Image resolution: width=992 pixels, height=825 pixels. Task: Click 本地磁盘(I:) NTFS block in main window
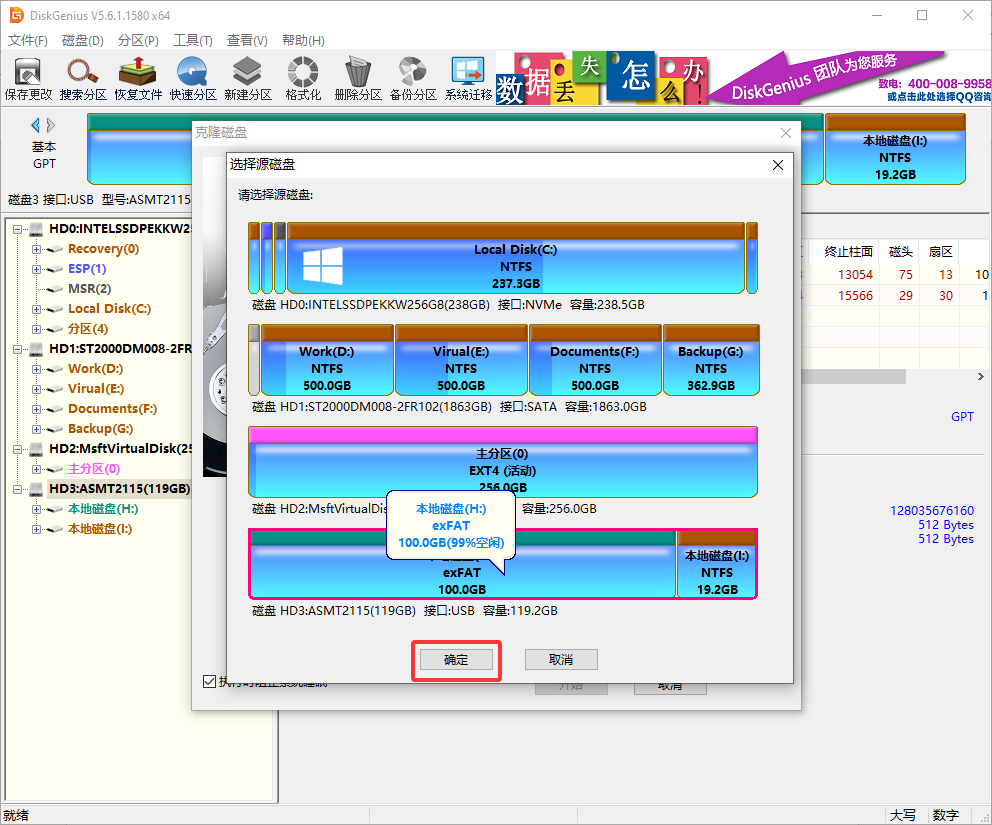895,149
